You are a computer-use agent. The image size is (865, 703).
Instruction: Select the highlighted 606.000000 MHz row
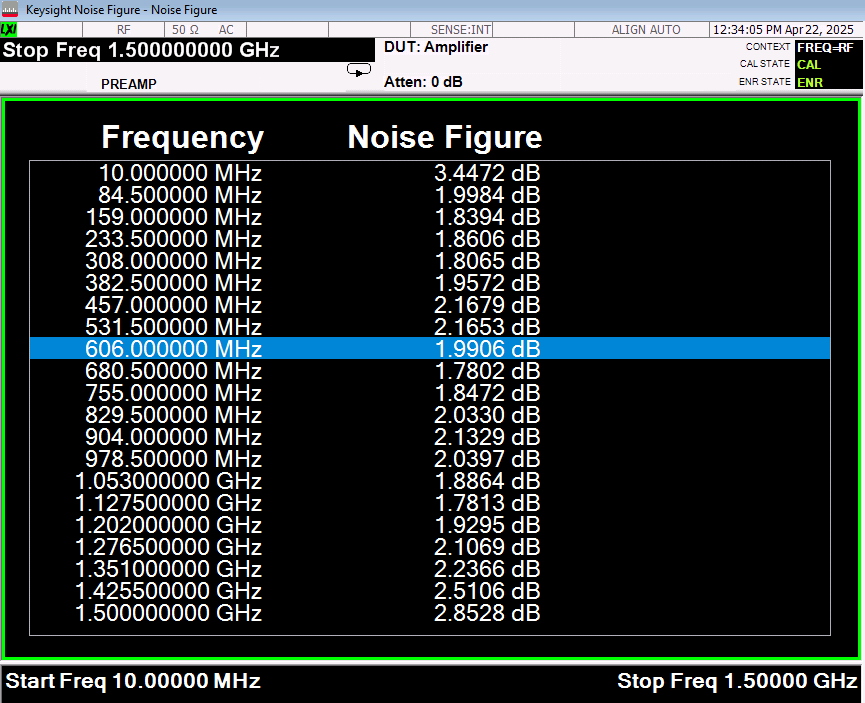click(x=430, y=348)
